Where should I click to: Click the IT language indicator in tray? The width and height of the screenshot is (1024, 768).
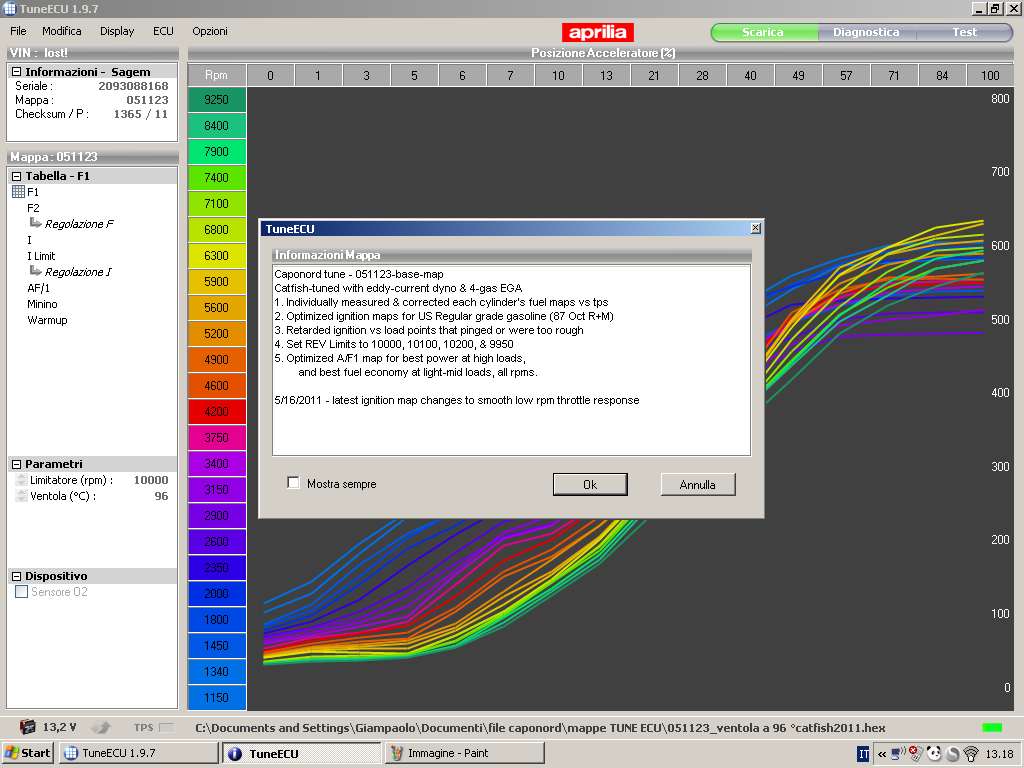click(x=863, y=754)
